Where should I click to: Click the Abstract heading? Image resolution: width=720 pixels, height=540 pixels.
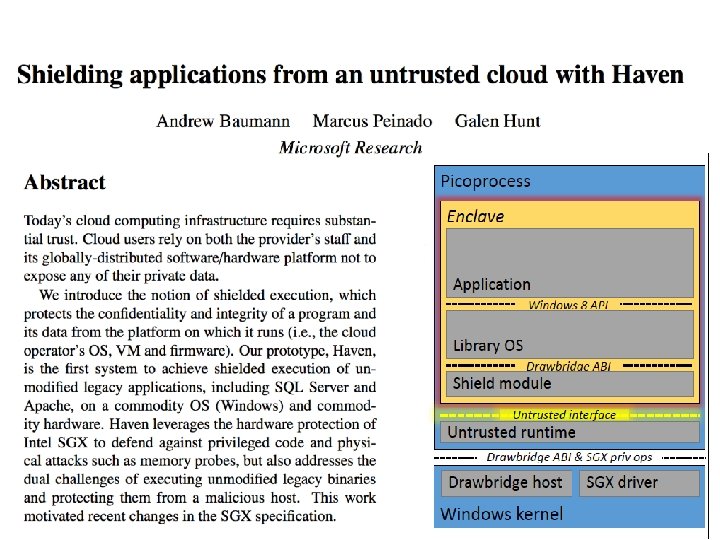65,182
